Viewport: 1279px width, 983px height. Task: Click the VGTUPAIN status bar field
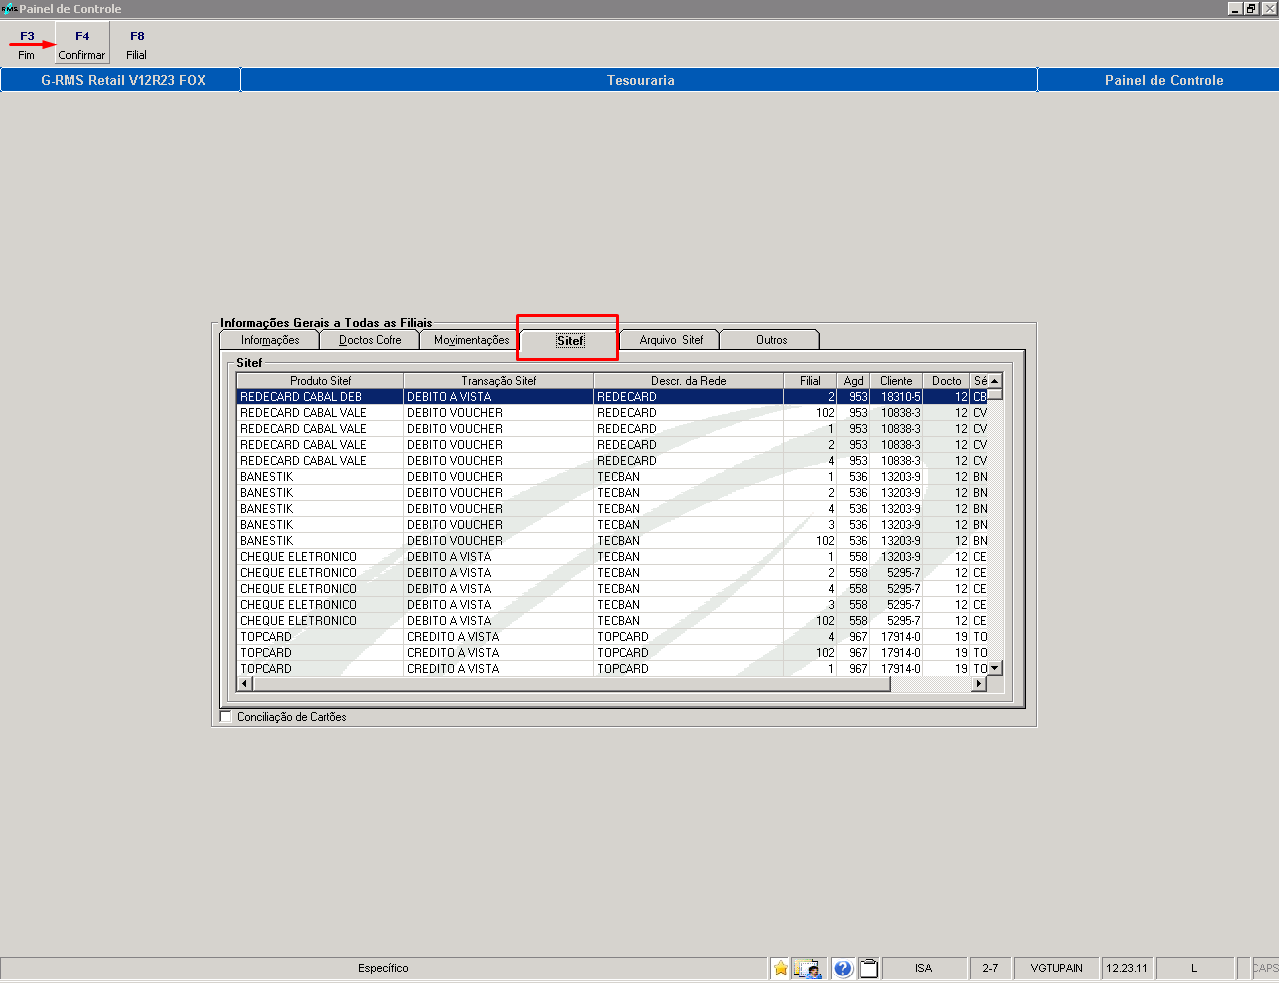(1056, 968)
